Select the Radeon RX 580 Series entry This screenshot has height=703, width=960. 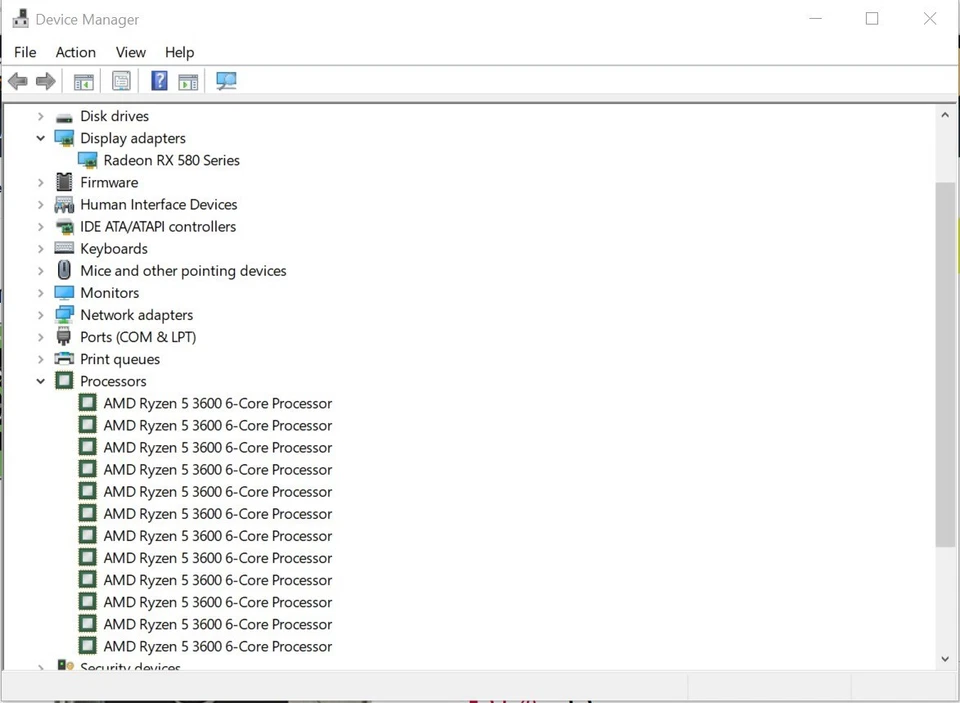click(x=171, y=160)
